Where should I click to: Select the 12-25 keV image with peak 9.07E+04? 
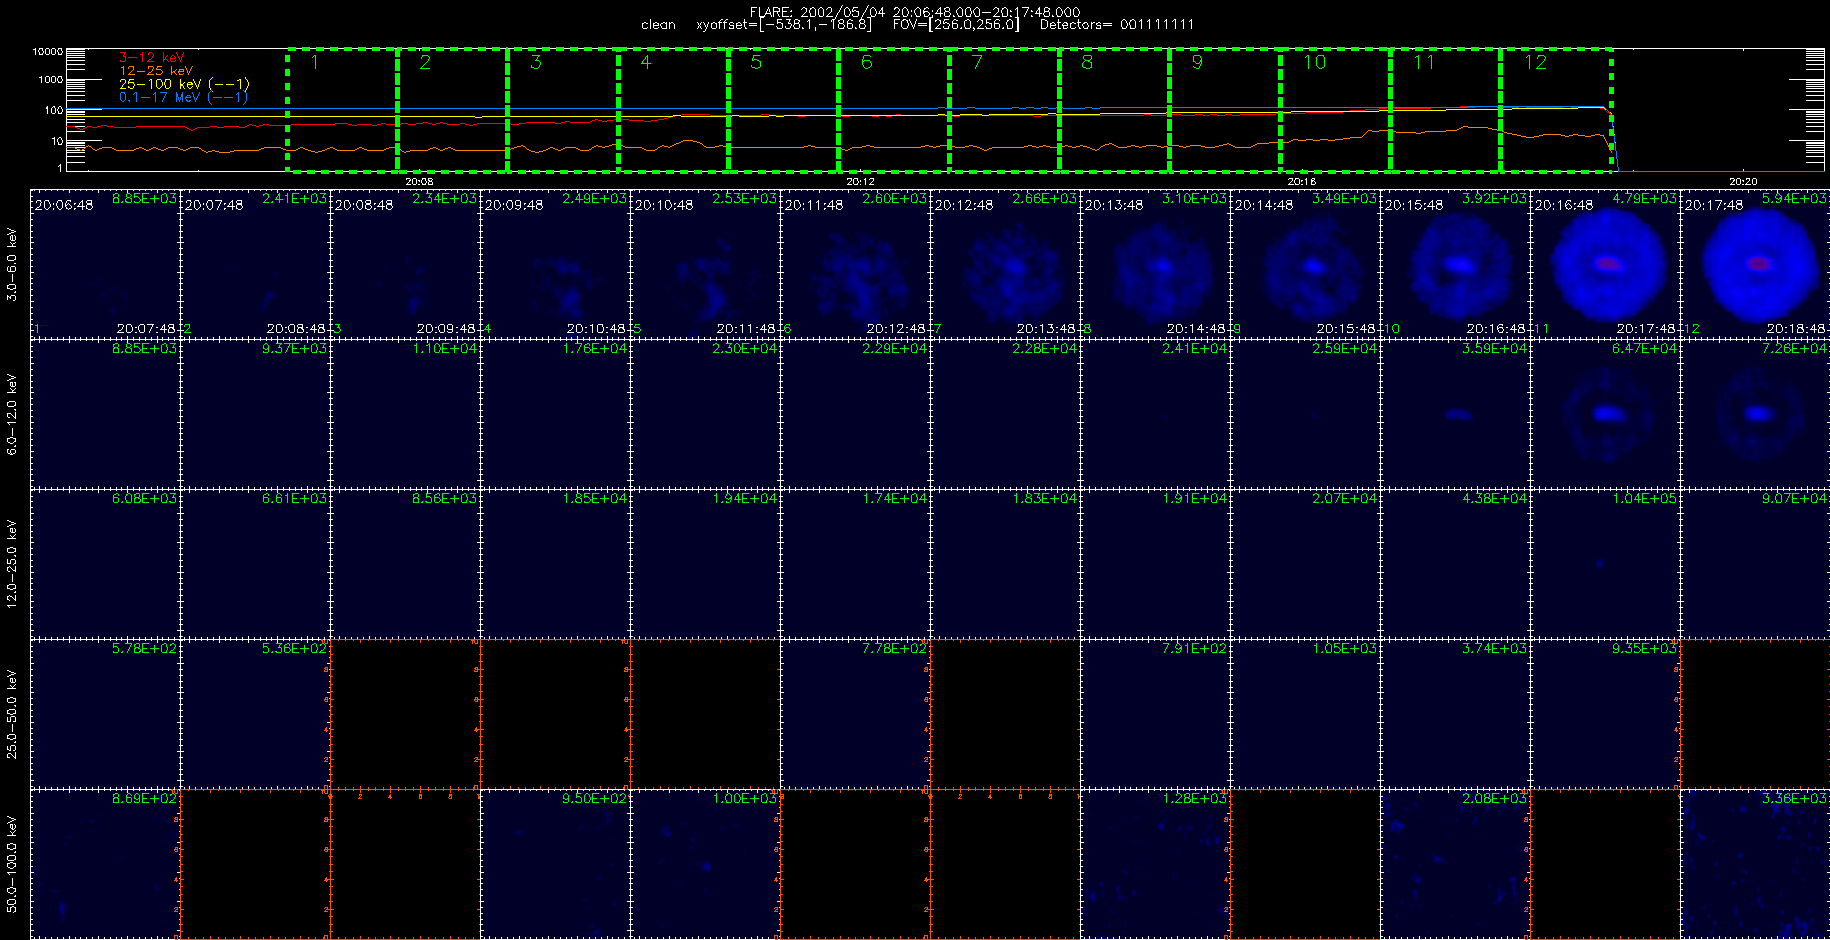1756,564
